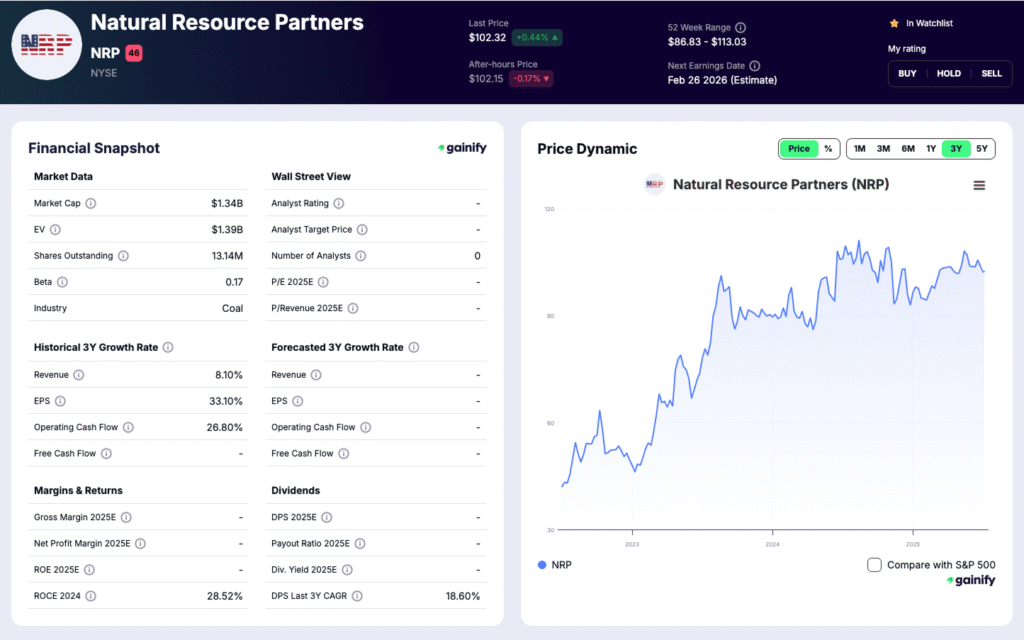This screenshot has width=1024, height=640.
Task: Click the Next Earnings Date info icon
Action: point(755,65)
